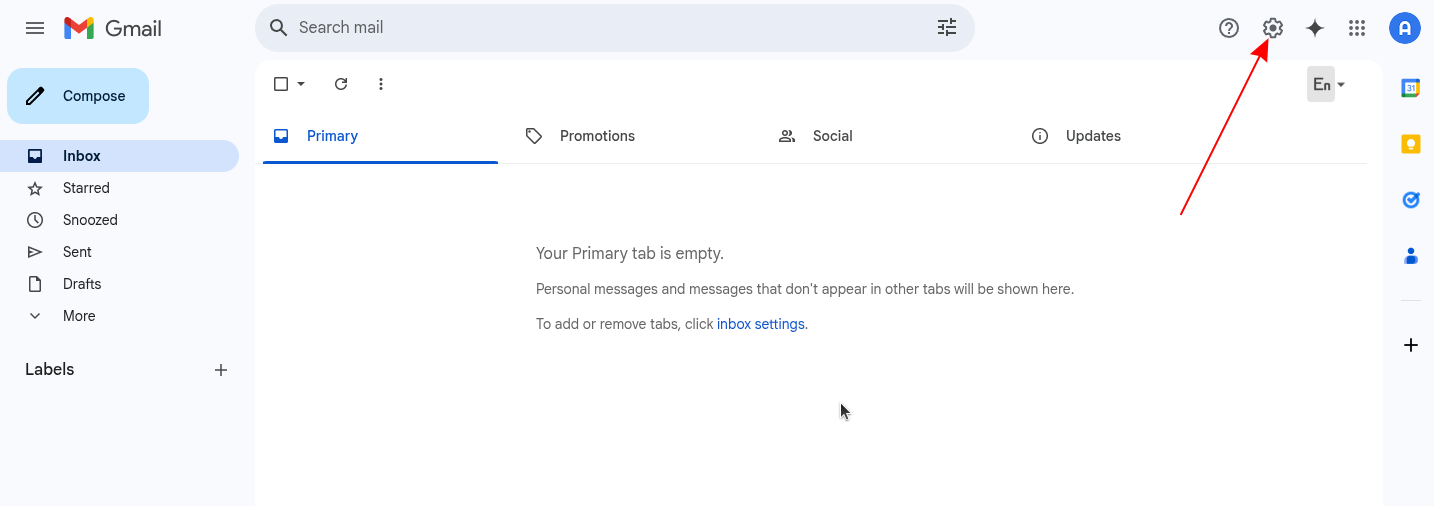This screenshot has height=506, width=1434.
Task: Switch to the Updates tab
Action: point(1138,136)
